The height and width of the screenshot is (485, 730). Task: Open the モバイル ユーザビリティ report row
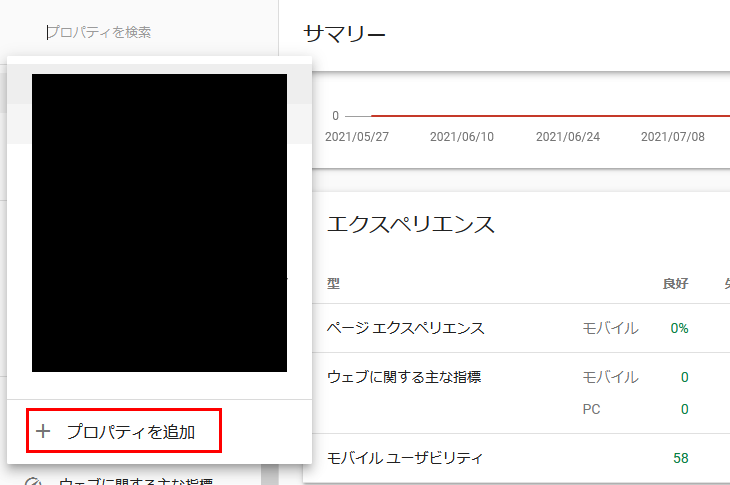click(x=405, y=458)
